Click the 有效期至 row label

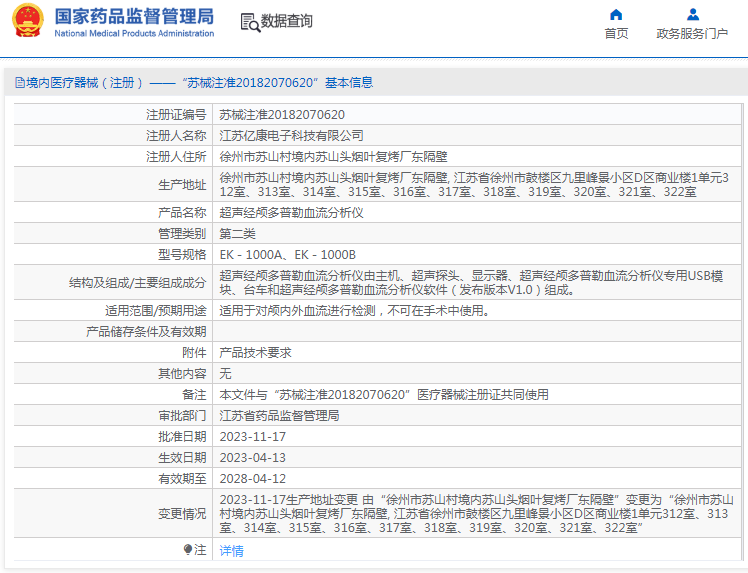coord(182,479)
